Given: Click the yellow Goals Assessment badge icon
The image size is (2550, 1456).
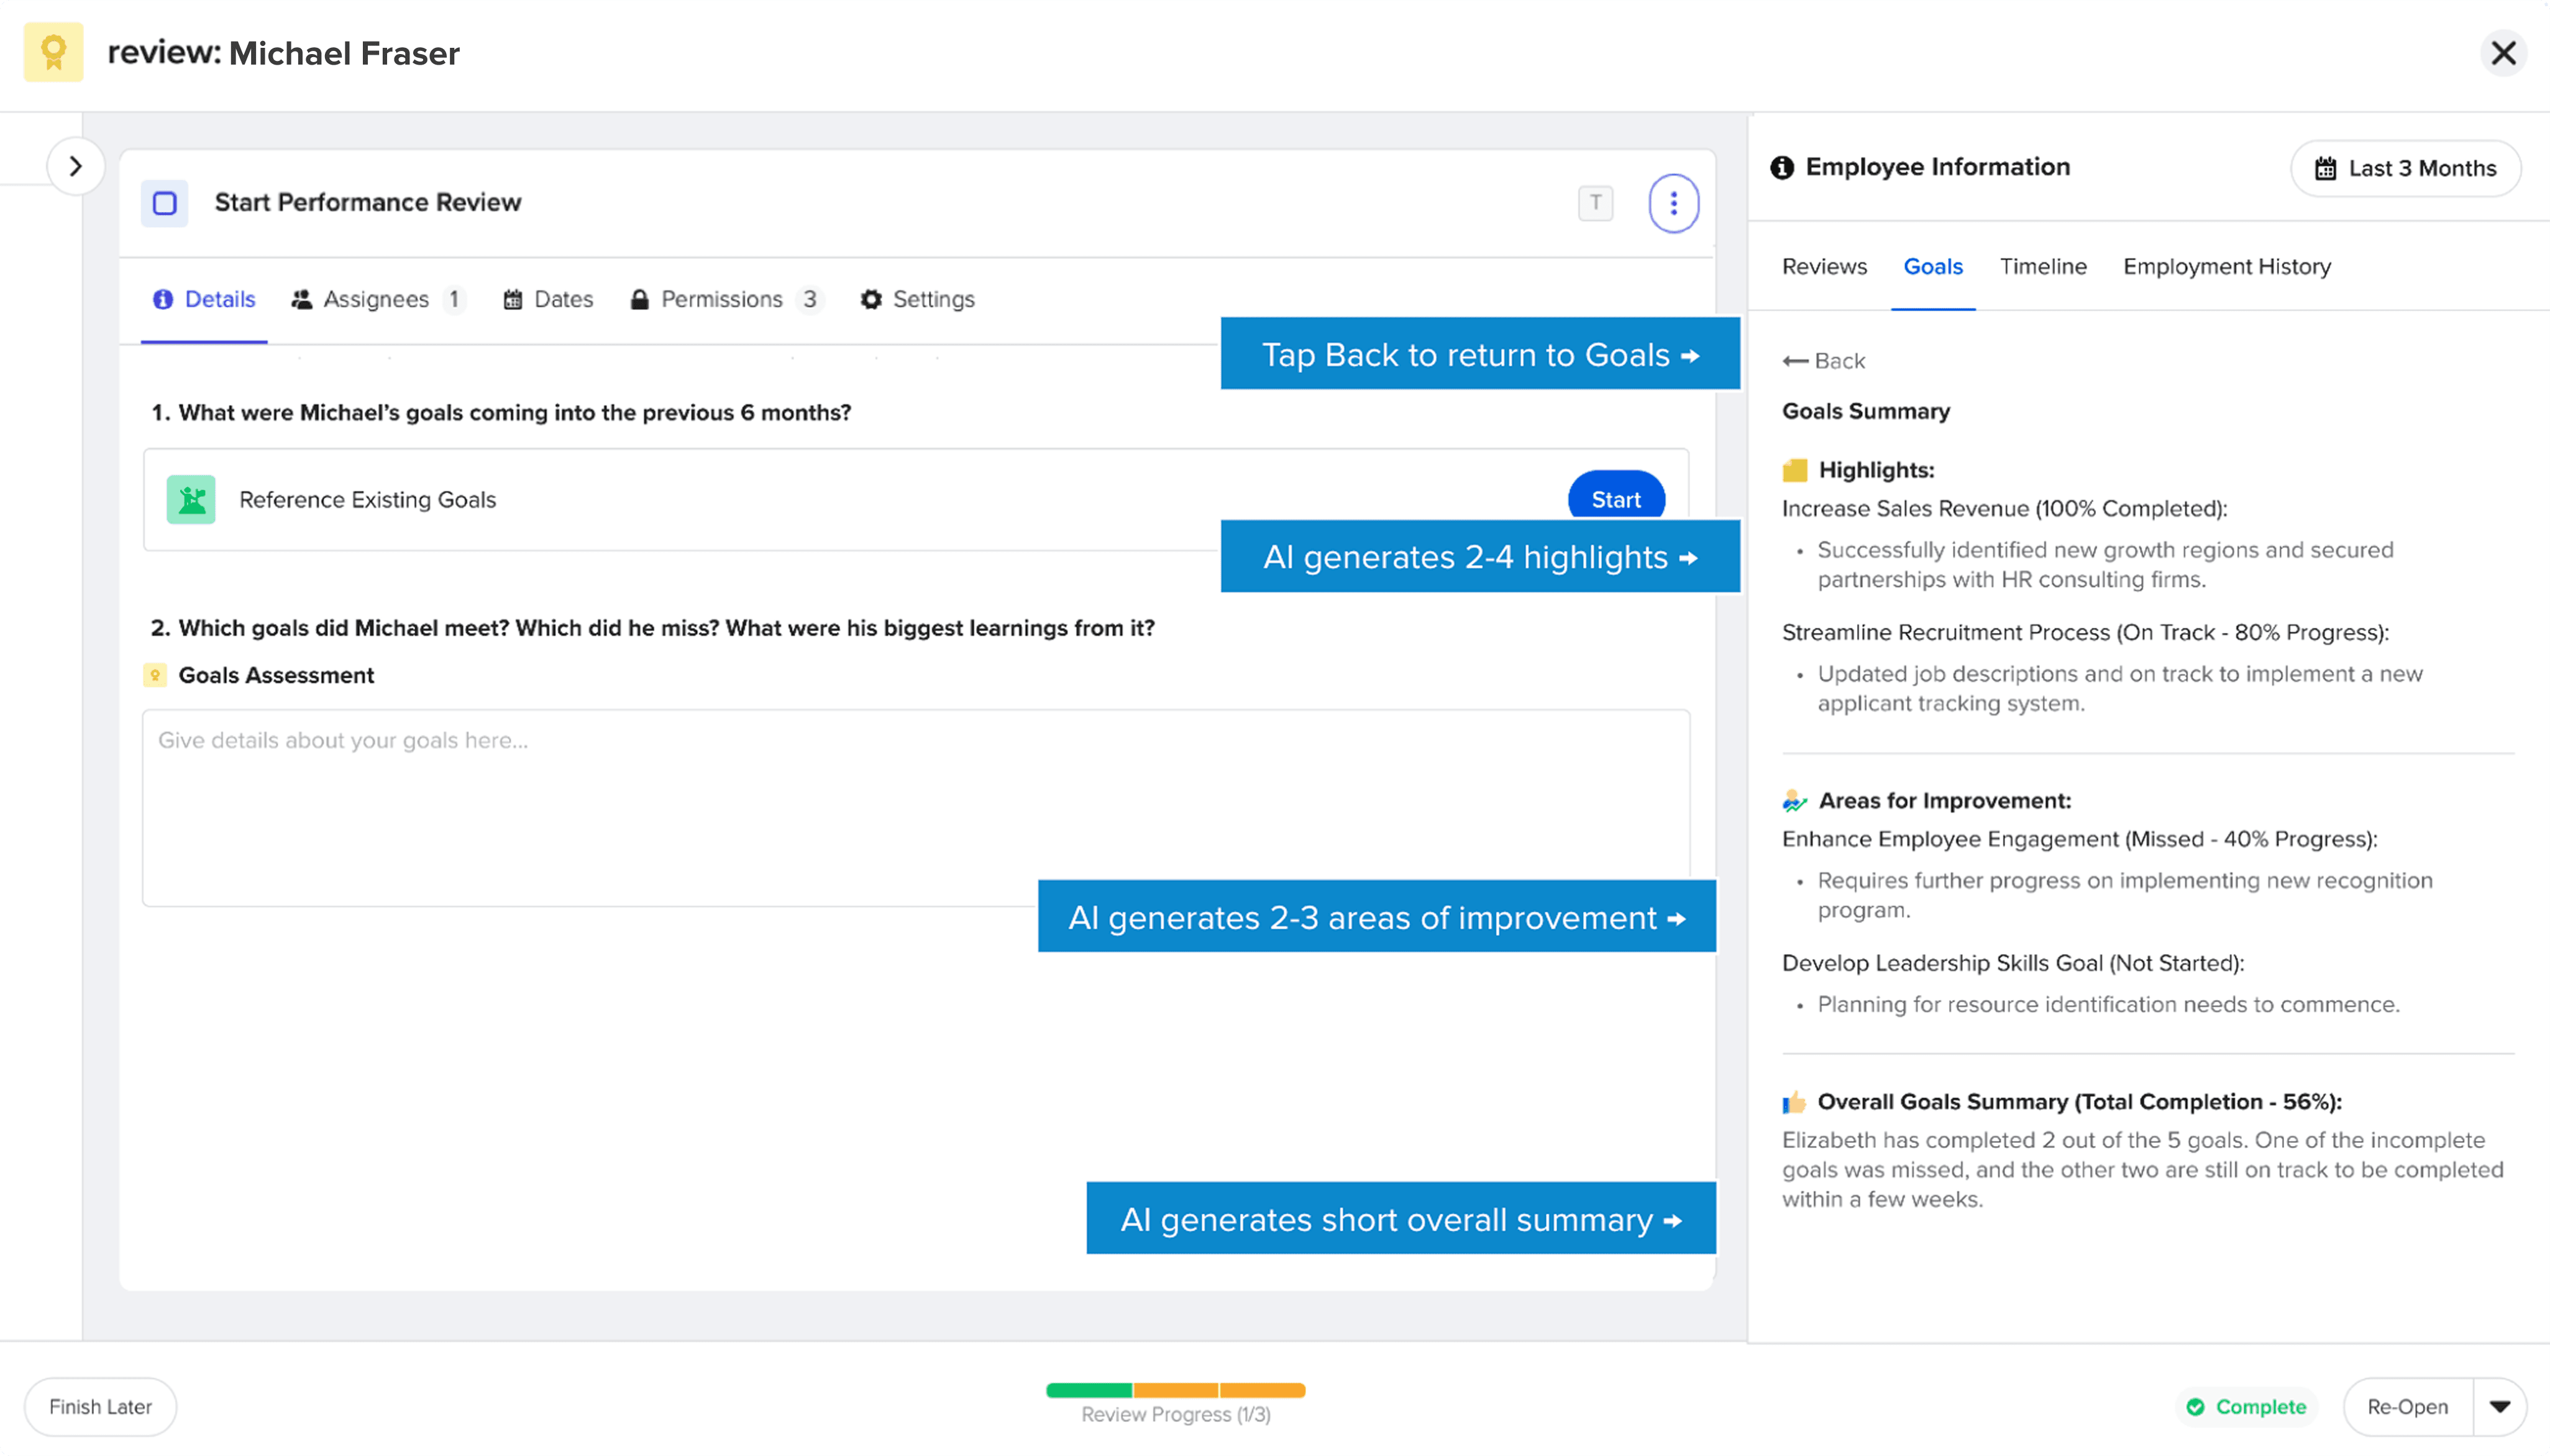Looking at the screenshot, I should [155, 676].
